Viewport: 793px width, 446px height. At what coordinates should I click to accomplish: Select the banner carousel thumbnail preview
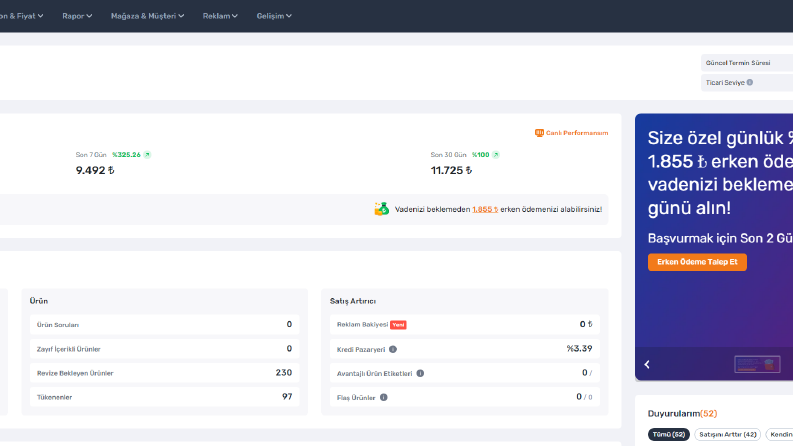pyautogui.click(x=757, y=364)
